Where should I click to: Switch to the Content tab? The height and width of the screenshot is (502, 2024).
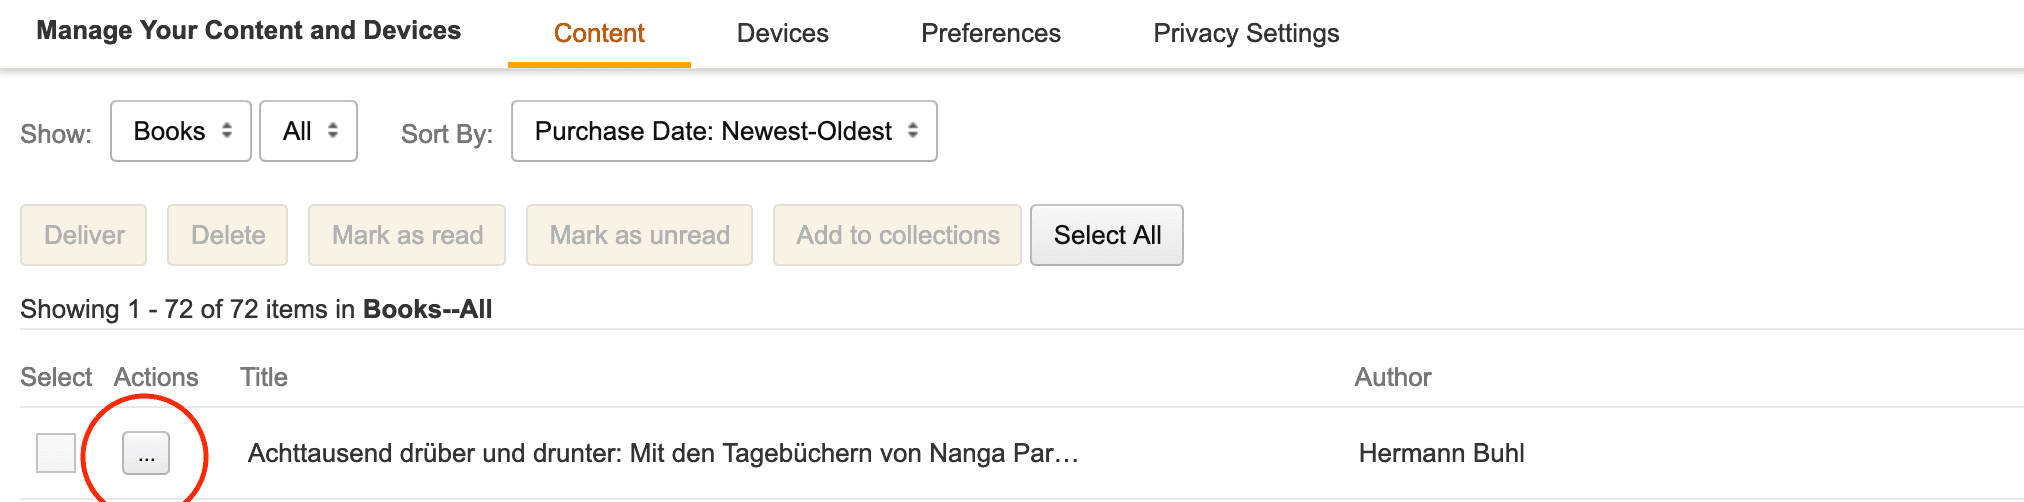(x=599, y=34)
